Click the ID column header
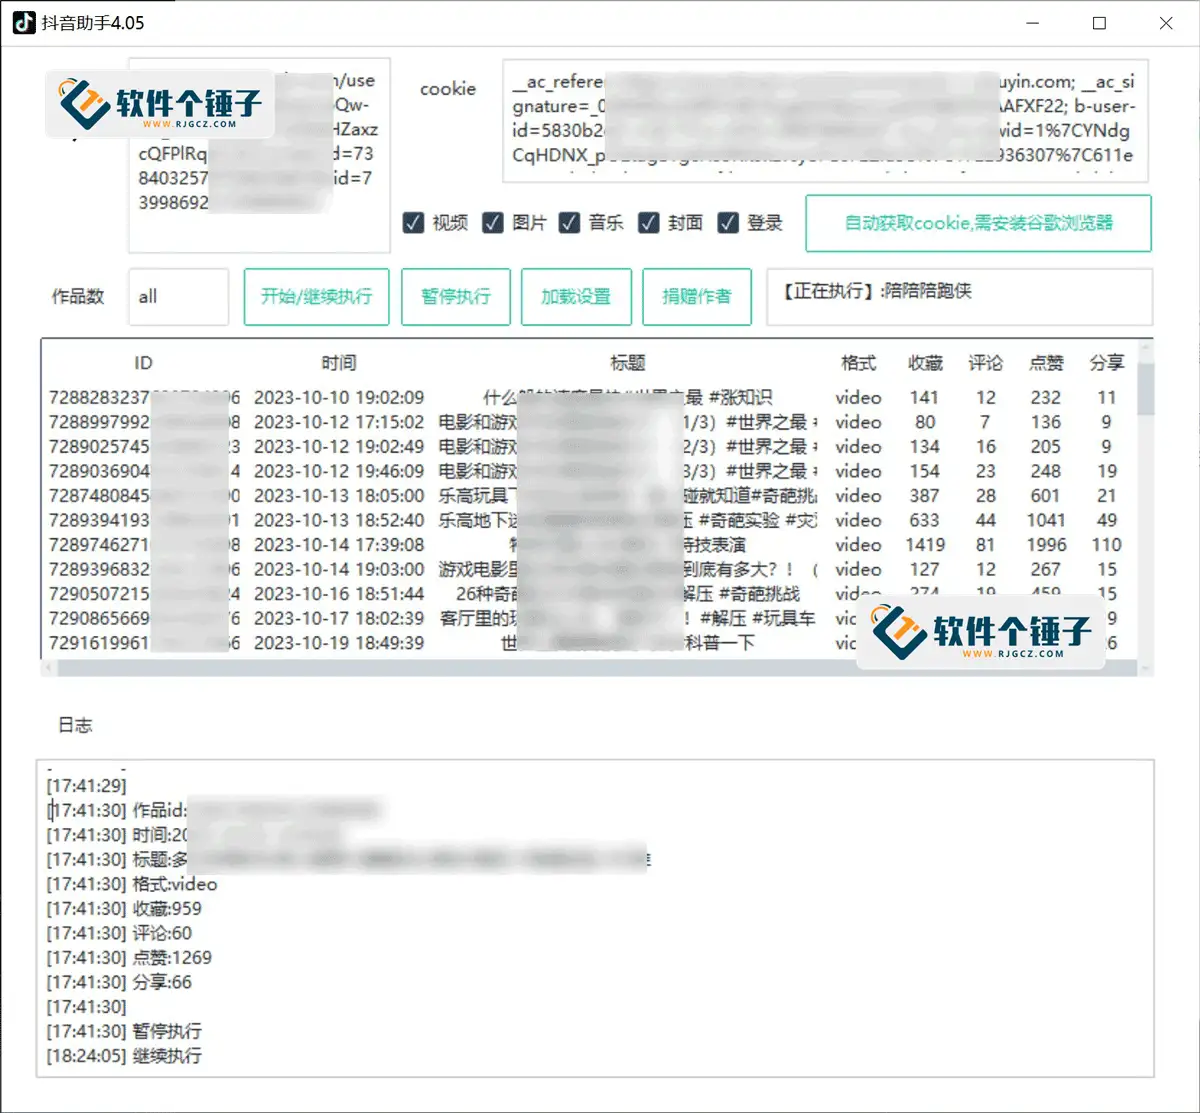This screenshot has width=1200, height=1113. coord(143,363)
